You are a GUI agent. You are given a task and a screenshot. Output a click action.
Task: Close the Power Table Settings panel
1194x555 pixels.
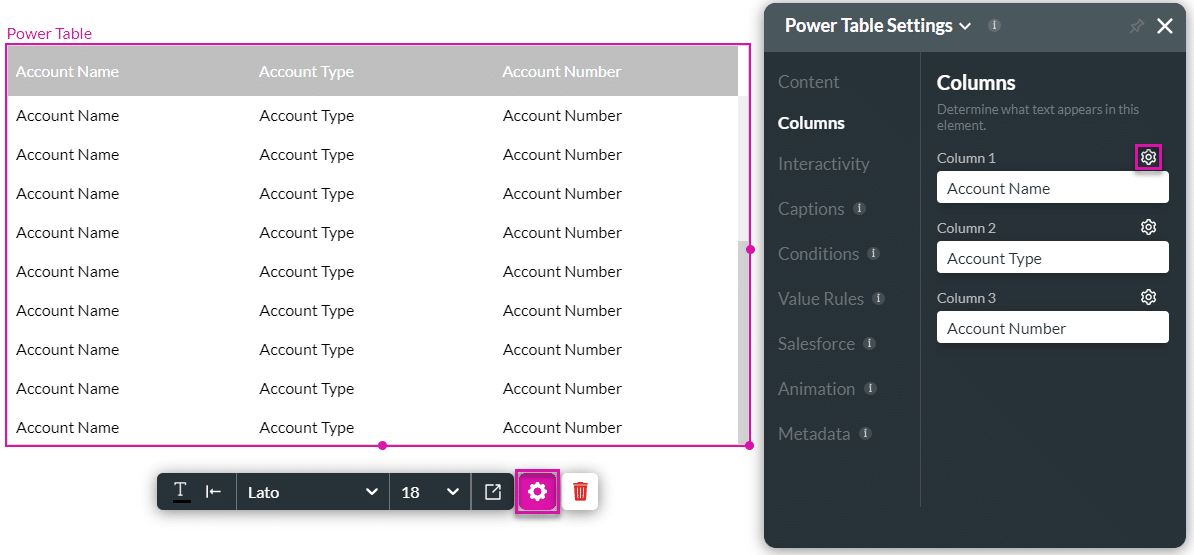tap(1165, 27)
